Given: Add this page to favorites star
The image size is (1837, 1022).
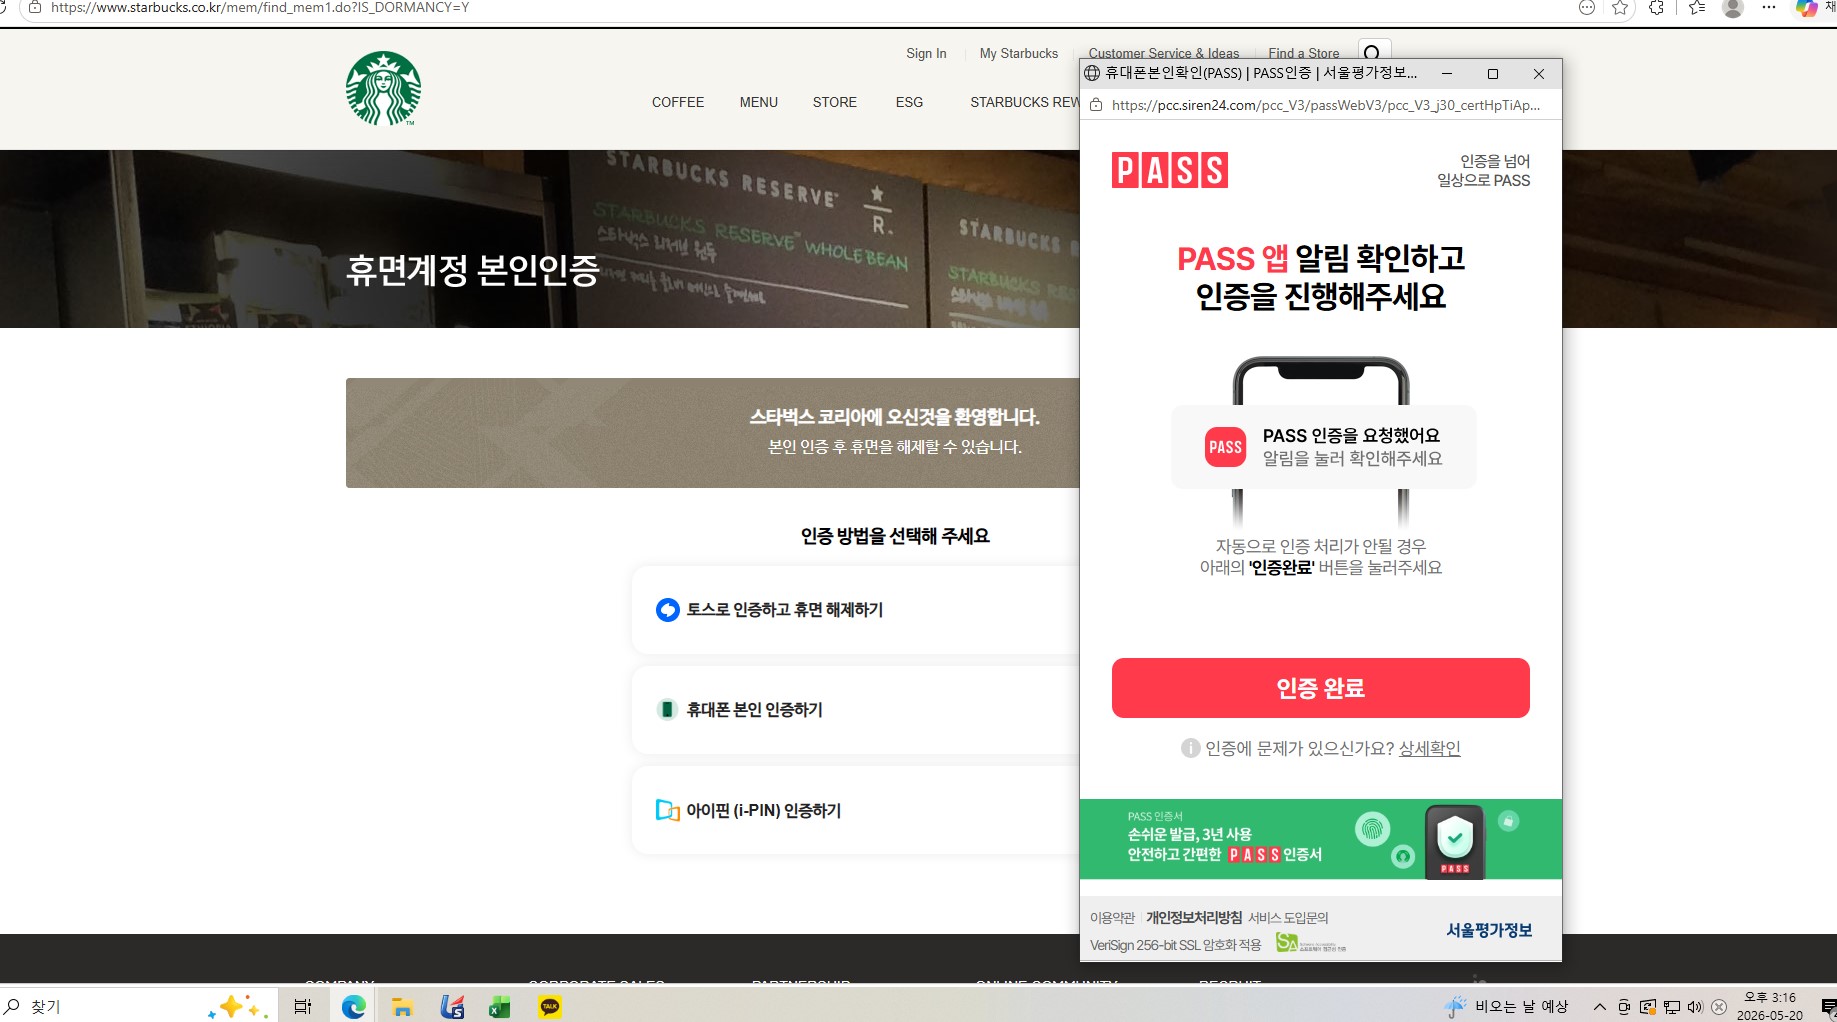Looking at the screenshot, I should (1620, 8).
